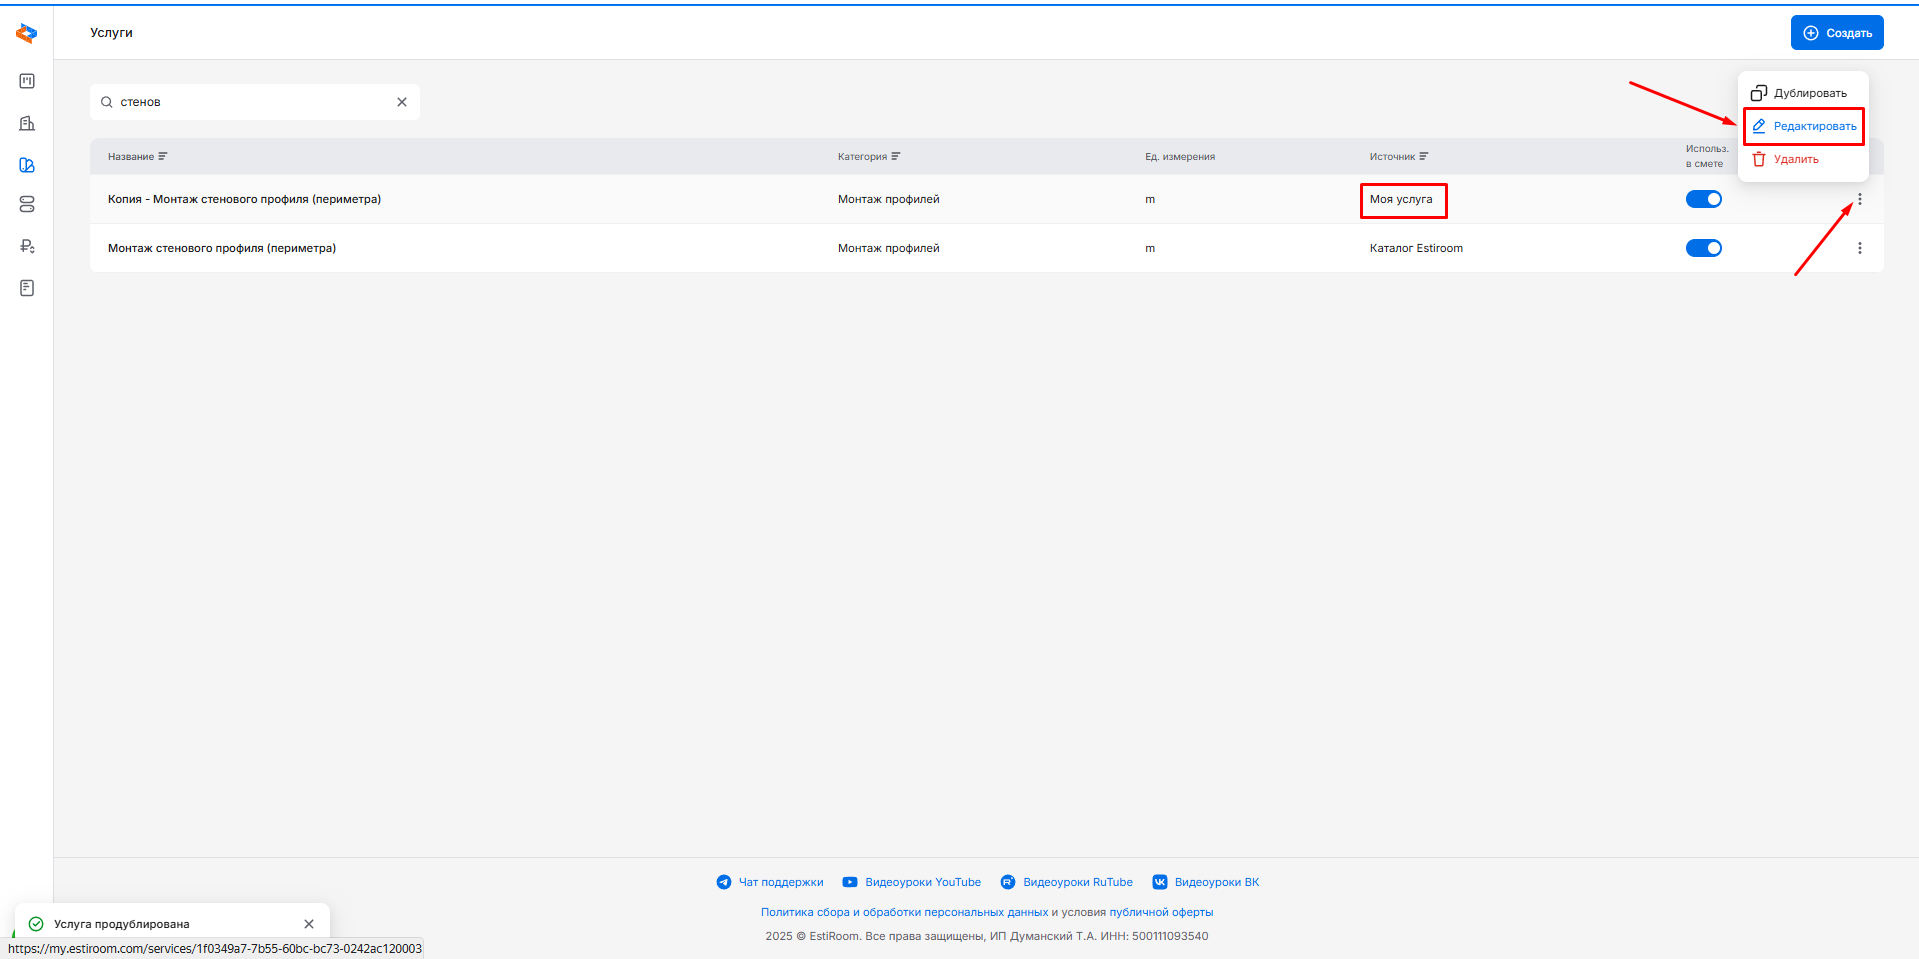Choose Удалить from context menu
This screenshot has height=959, width=1919.
[1787, 159]
